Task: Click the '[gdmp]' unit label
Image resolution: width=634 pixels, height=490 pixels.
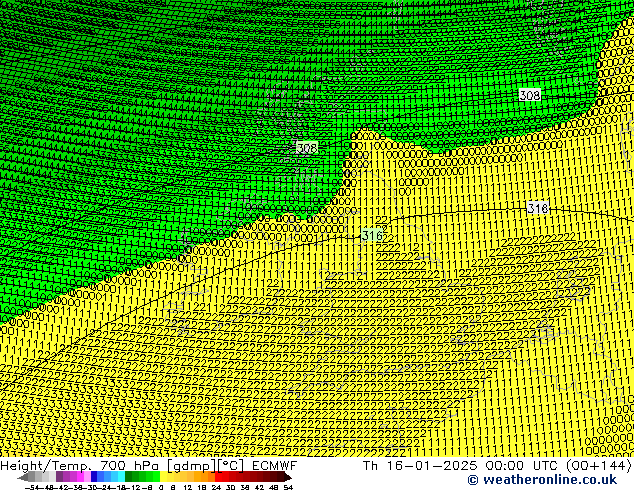Action: coord(192,466)
